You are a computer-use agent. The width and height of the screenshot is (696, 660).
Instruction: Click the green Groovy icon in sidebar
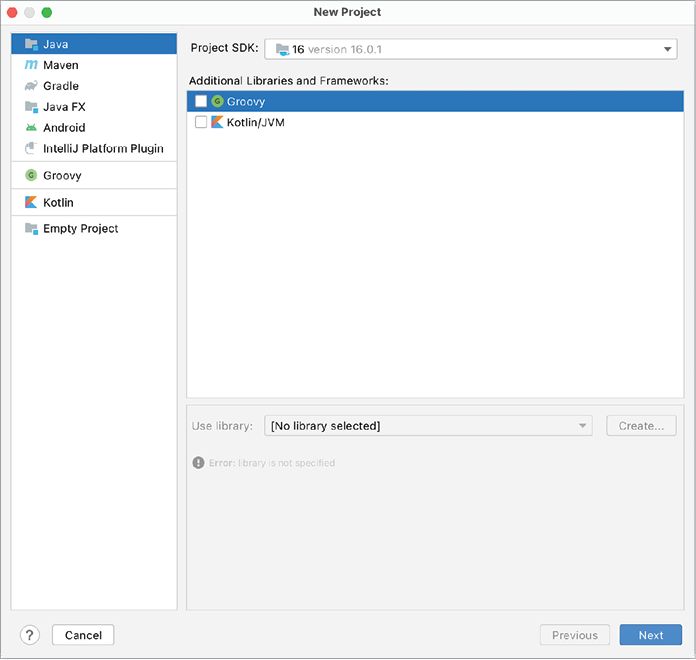click(x=31, y=175)
